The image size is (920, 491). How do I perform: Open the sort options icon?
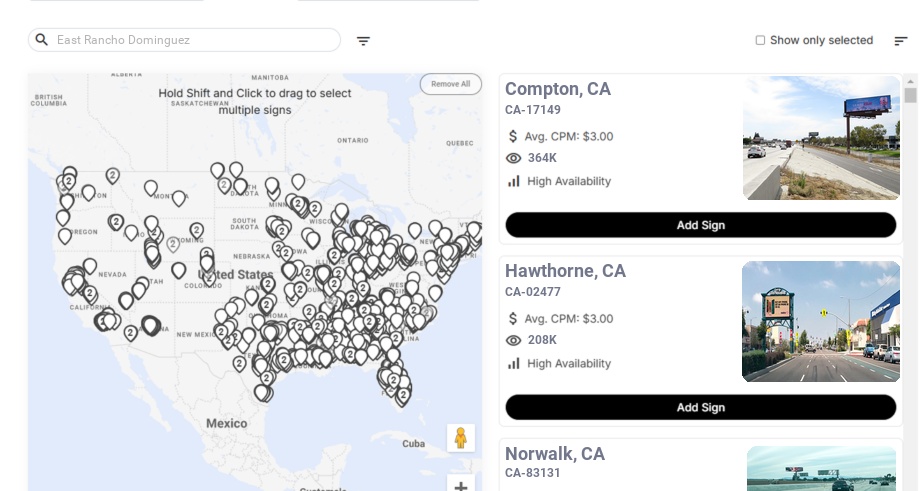900,41
